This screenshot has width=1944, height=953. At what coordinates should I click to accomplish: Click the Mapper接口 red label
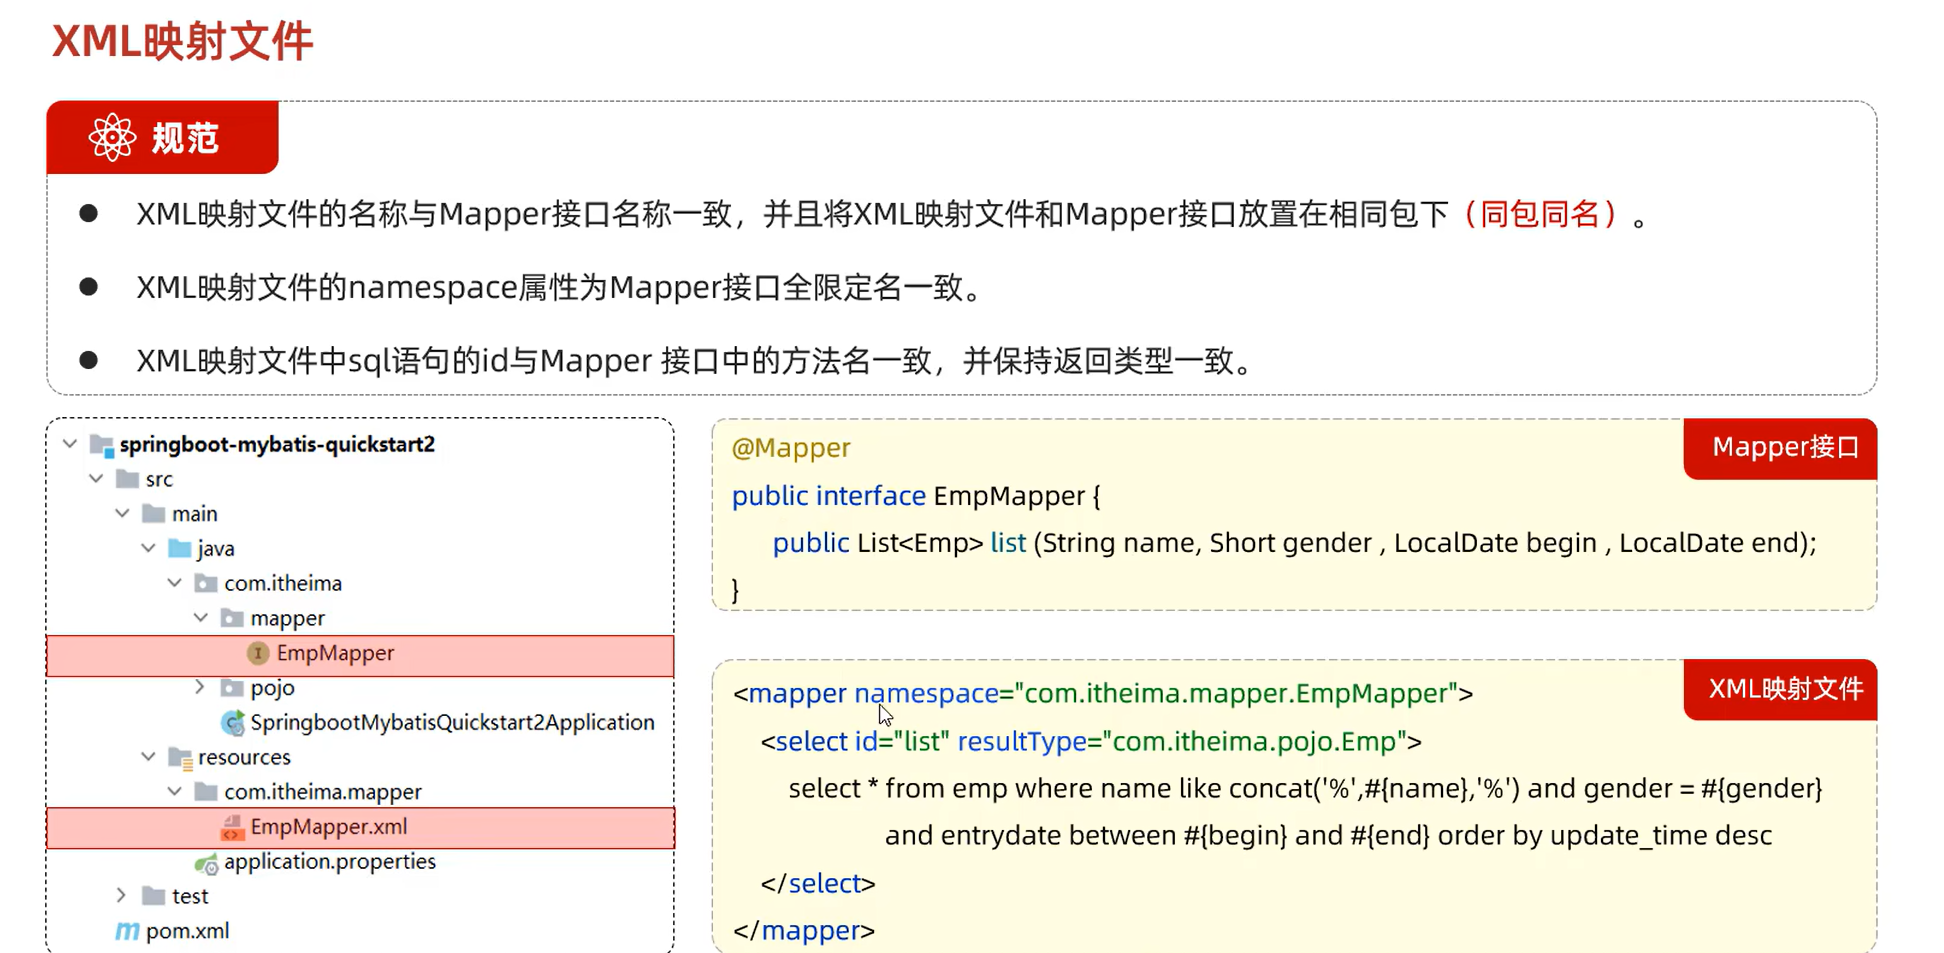(1780, 448)
